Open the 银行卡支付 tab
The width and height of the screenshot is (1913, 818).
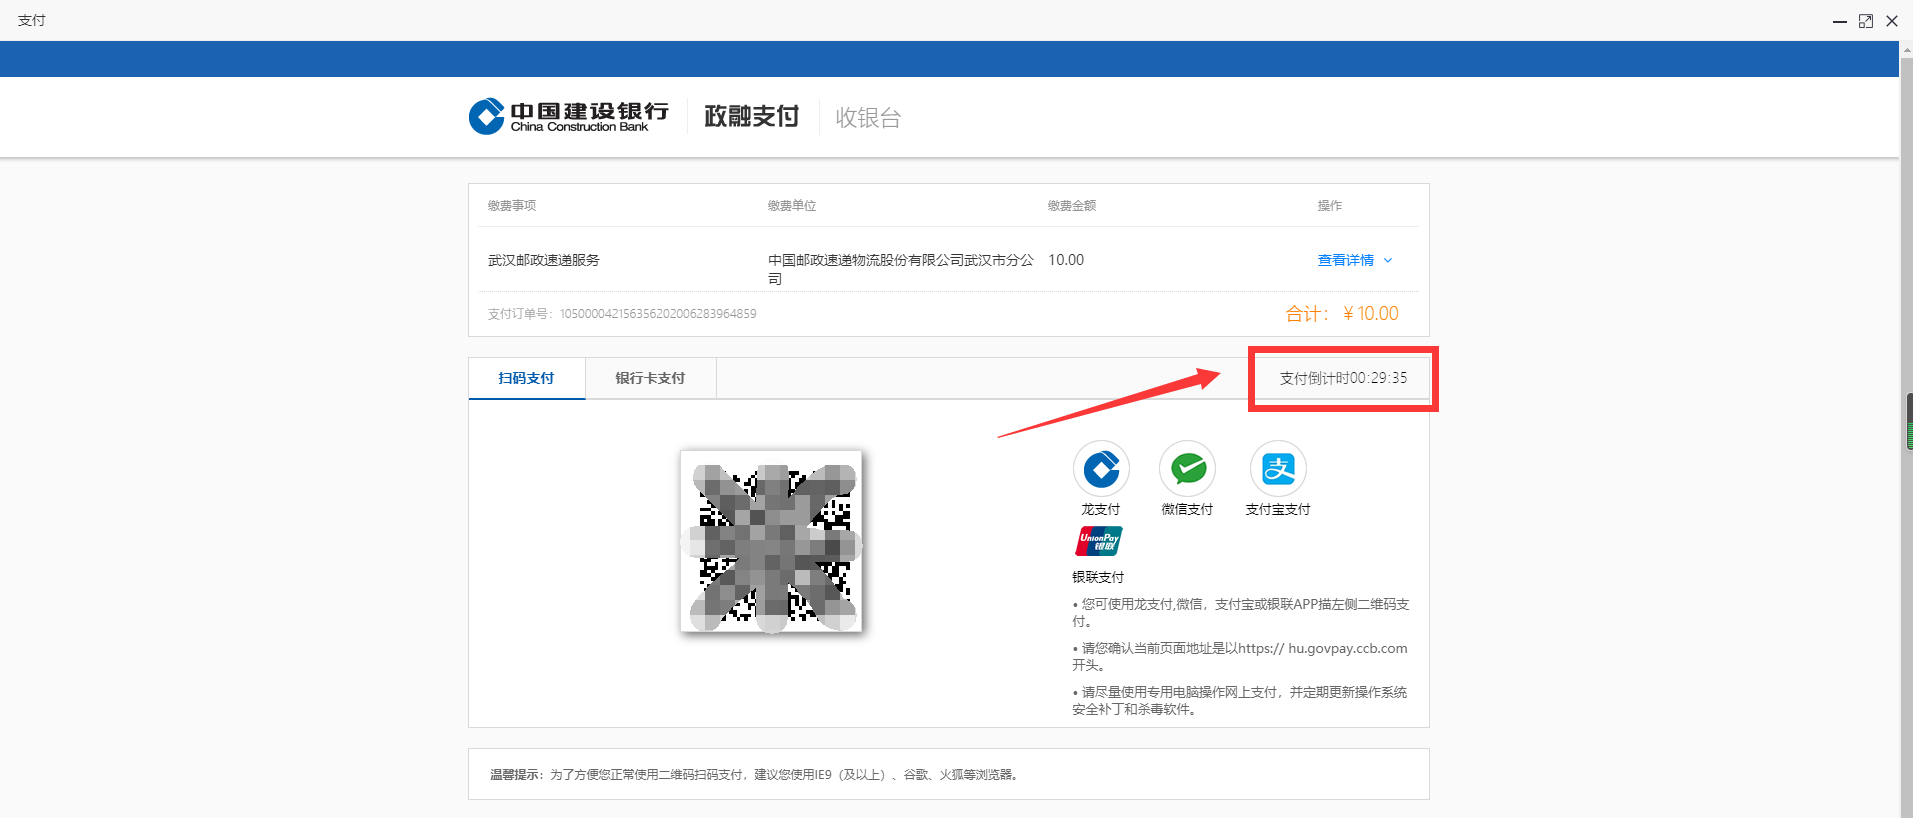click(650, 378)
